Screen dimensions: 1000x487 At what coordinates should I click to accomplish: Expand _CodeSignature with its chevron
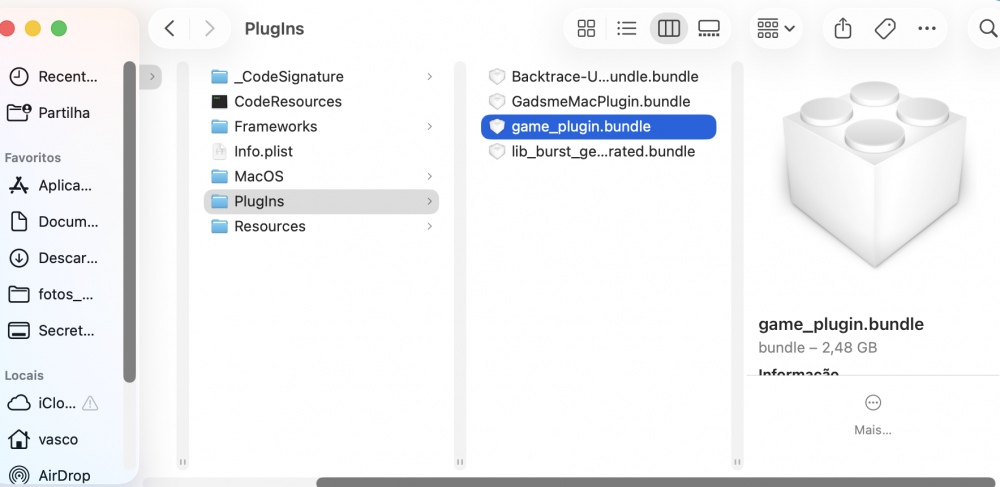click(430, 76)
